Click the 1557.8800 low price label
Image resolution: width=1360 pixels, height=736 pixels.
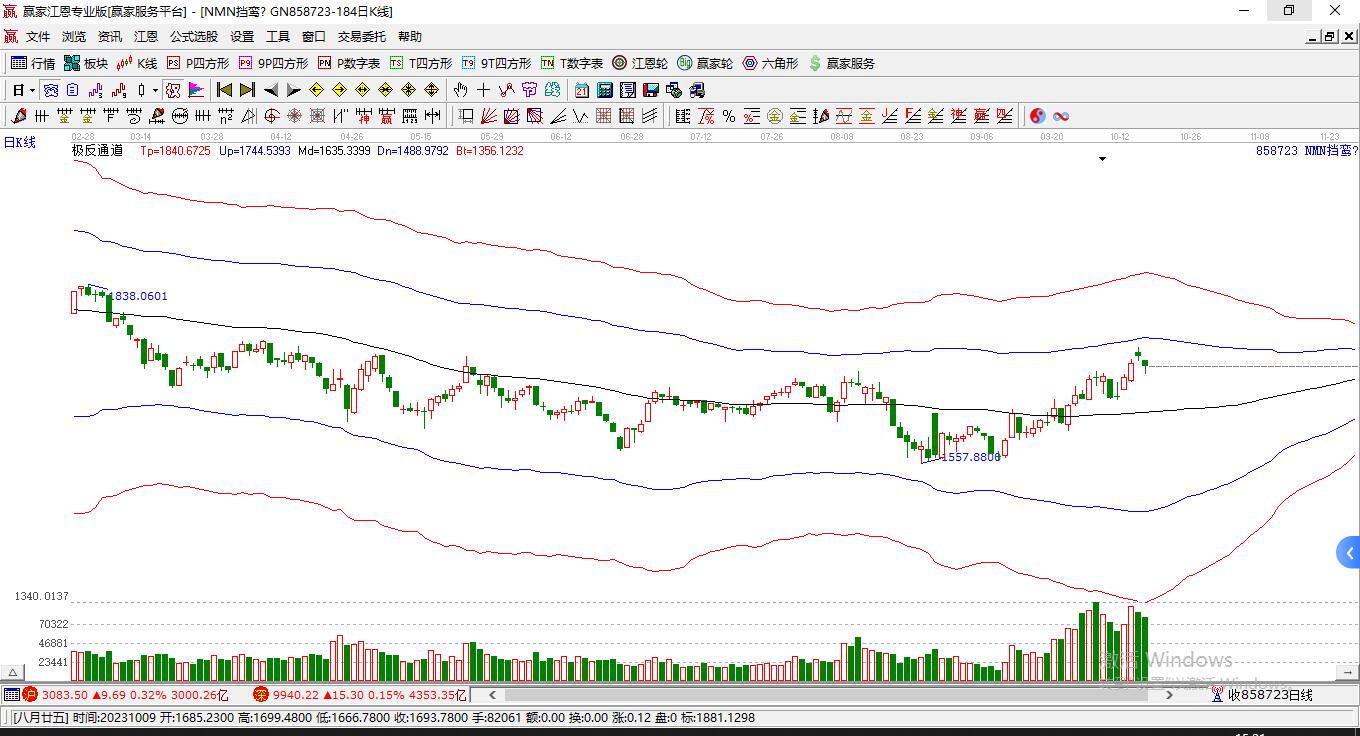click(x=969, y=457)
